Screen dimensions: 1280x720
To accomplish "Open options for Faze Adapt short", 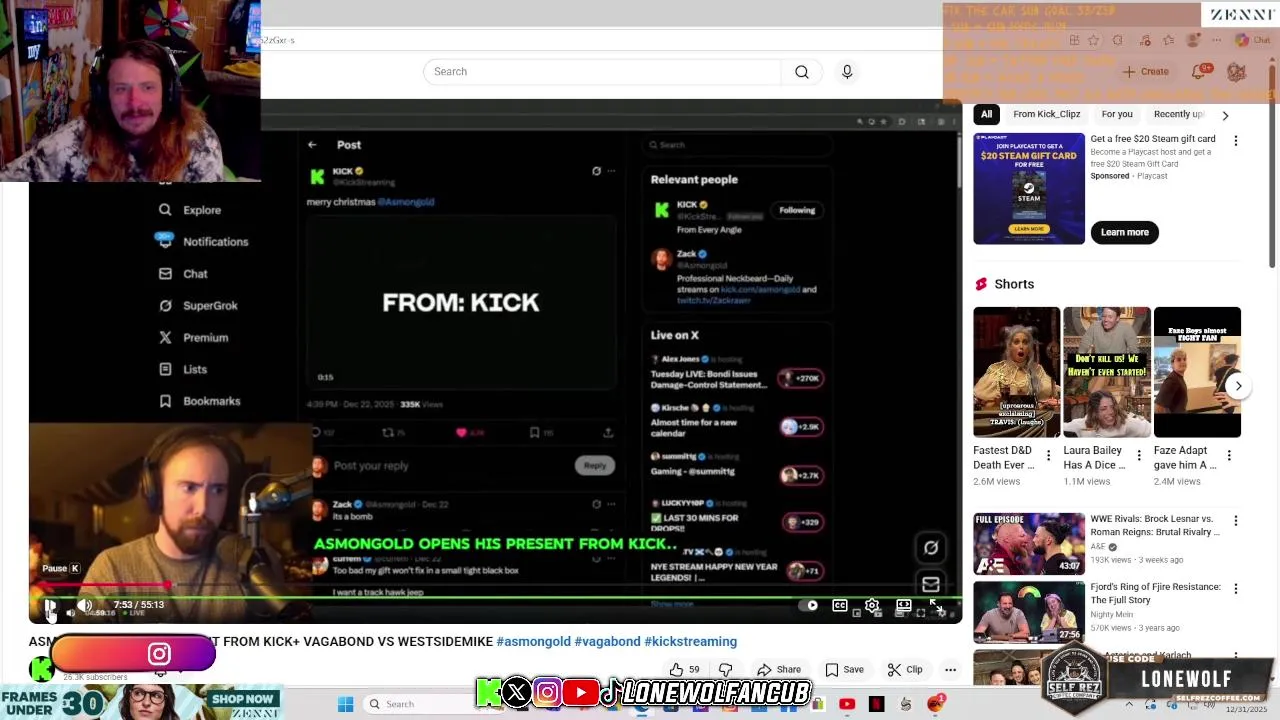I will (x=1229, y=455).
